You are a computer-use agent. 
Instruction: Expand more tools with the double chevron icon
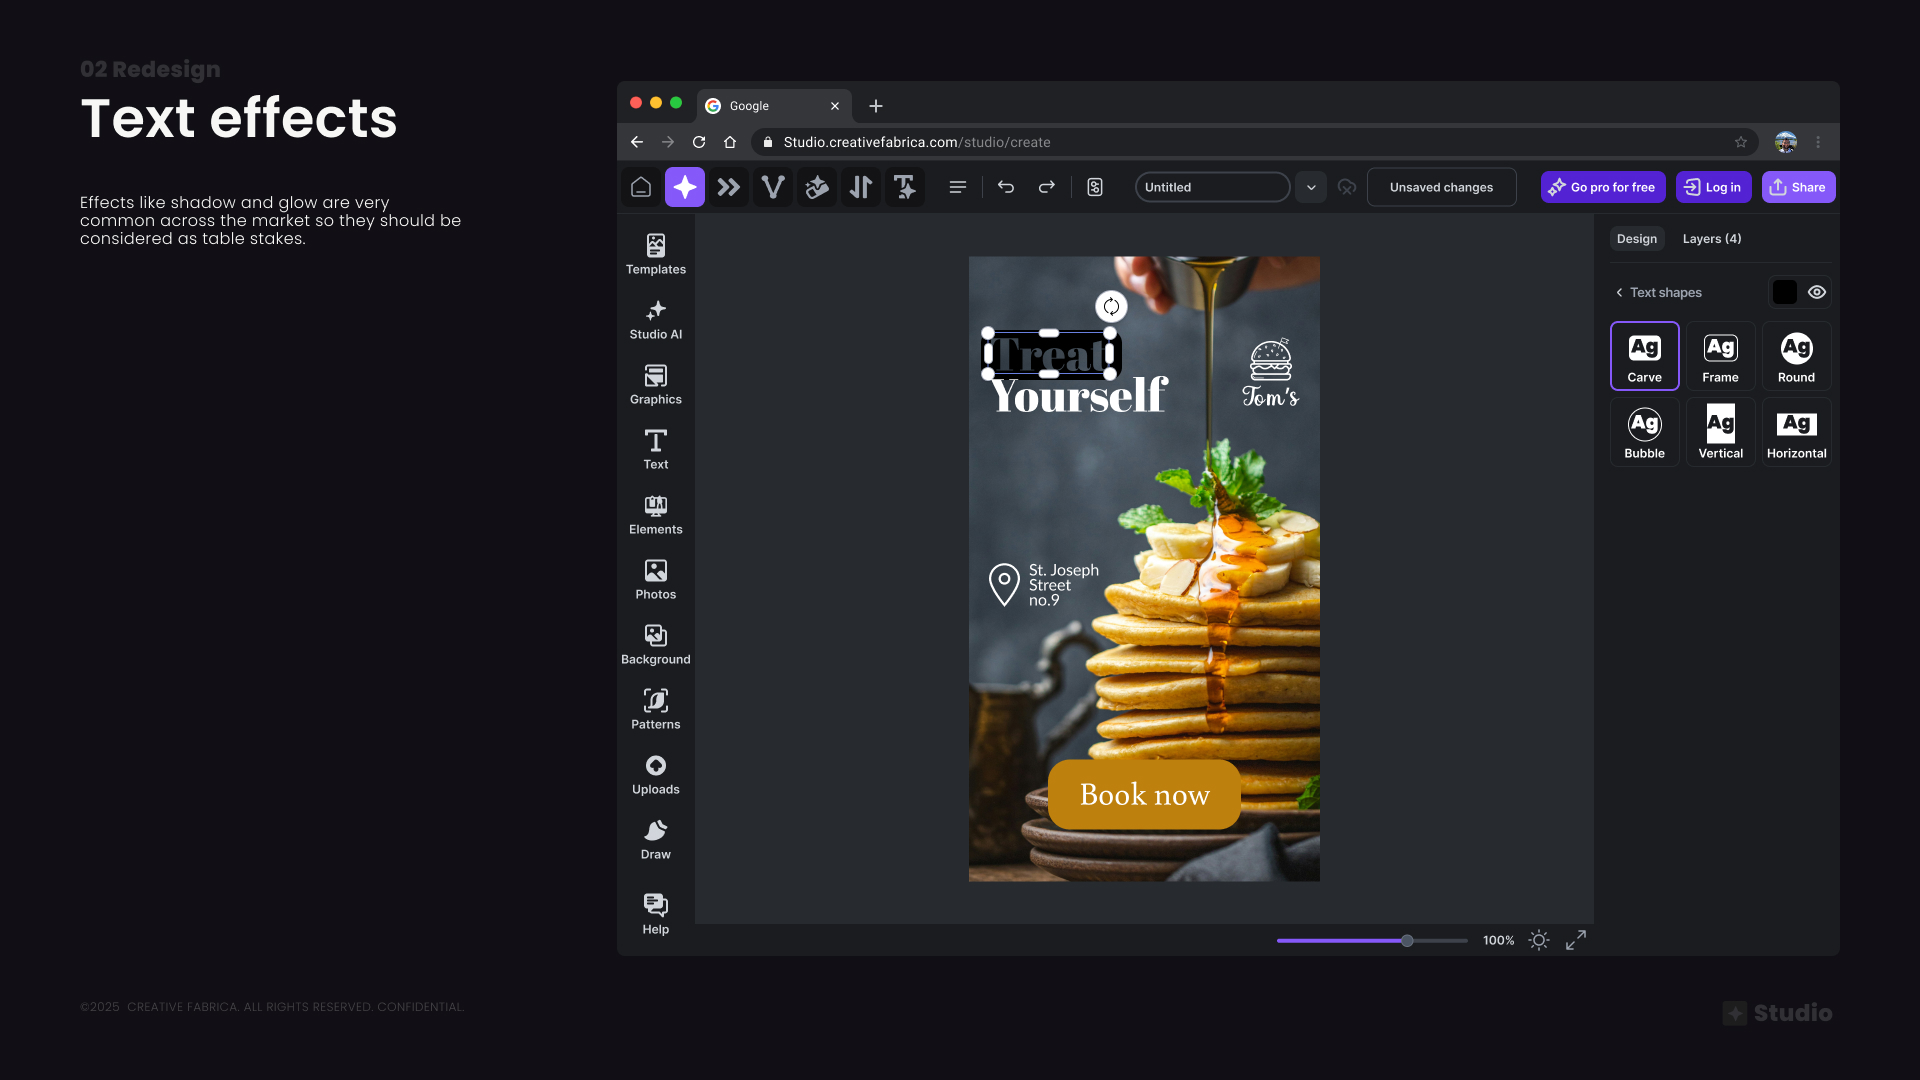click(x=729, y=187)
